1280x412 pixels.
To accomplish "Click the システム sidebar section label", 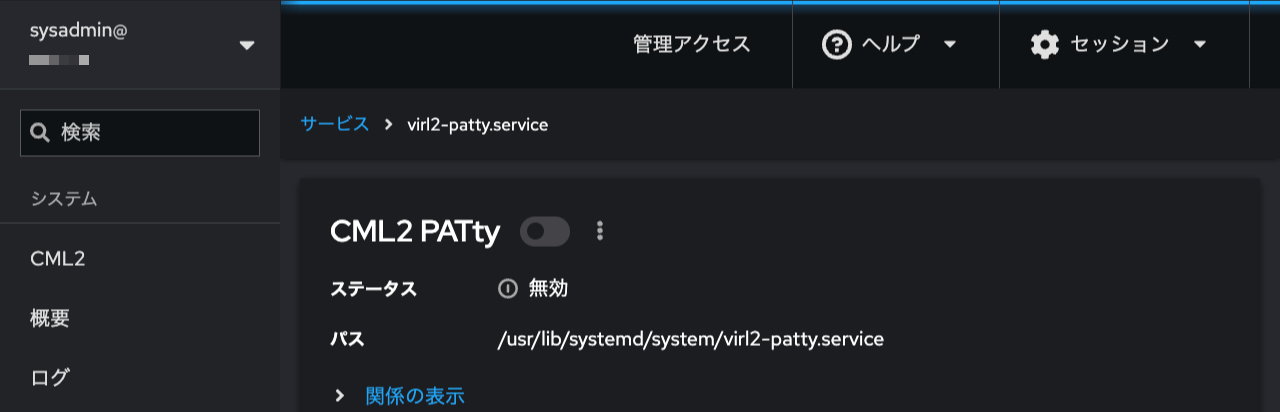I will click(64, 199).
